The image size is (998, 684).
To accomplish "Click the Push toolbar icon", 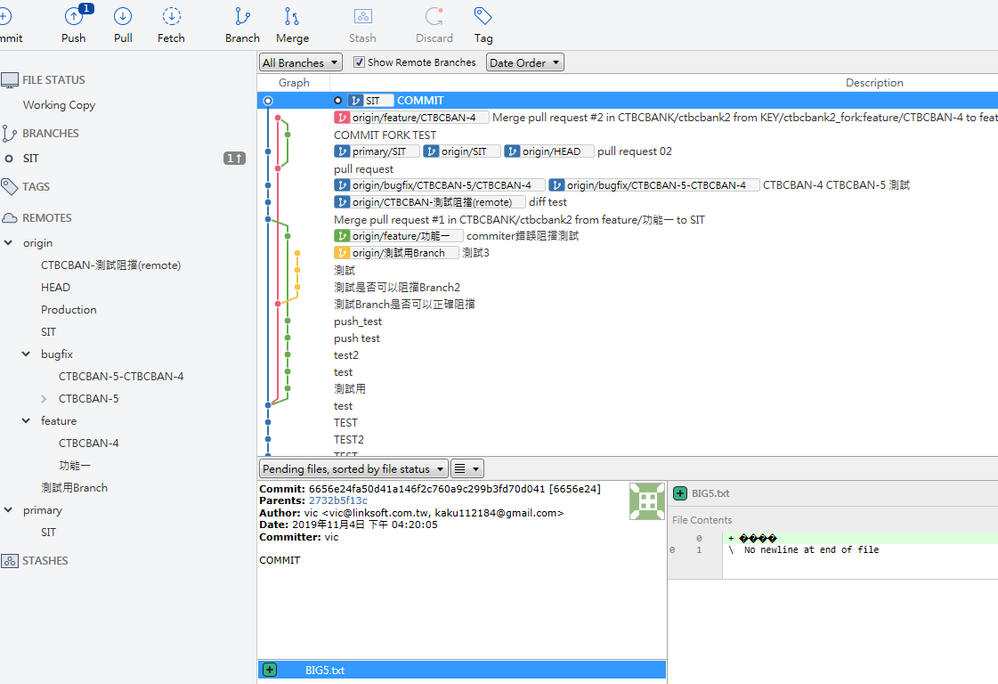I will point(74,17).
